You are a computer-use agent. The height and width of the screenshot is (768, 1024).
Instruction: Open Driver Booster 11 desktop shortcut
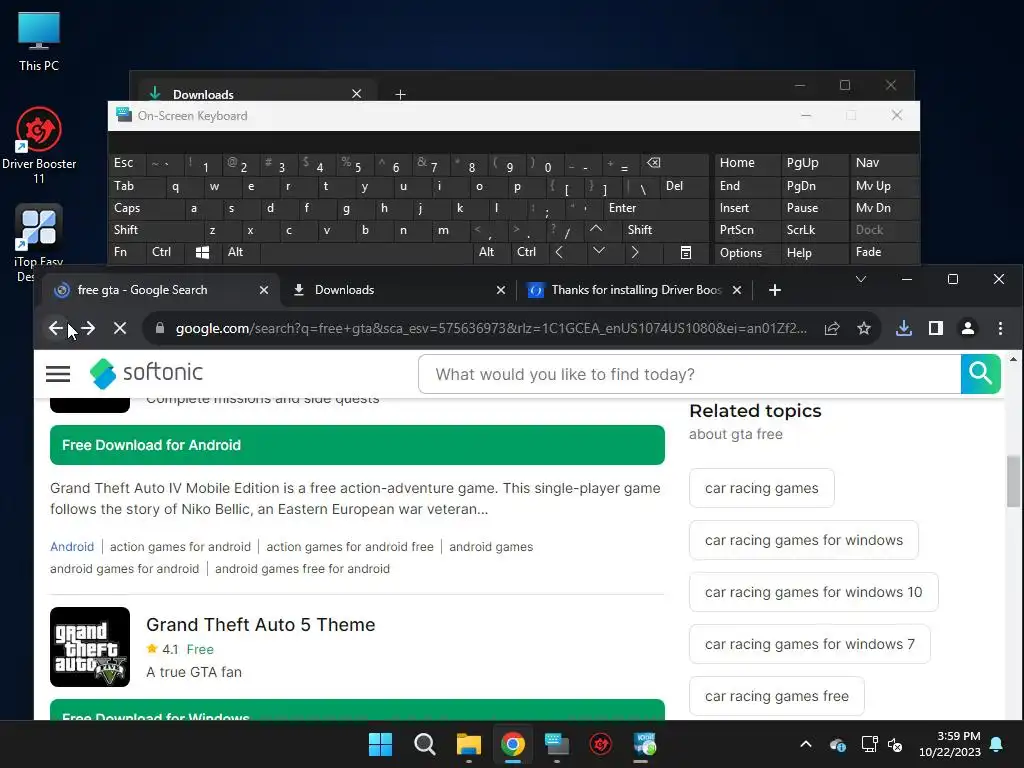click(x=39, y=145)
